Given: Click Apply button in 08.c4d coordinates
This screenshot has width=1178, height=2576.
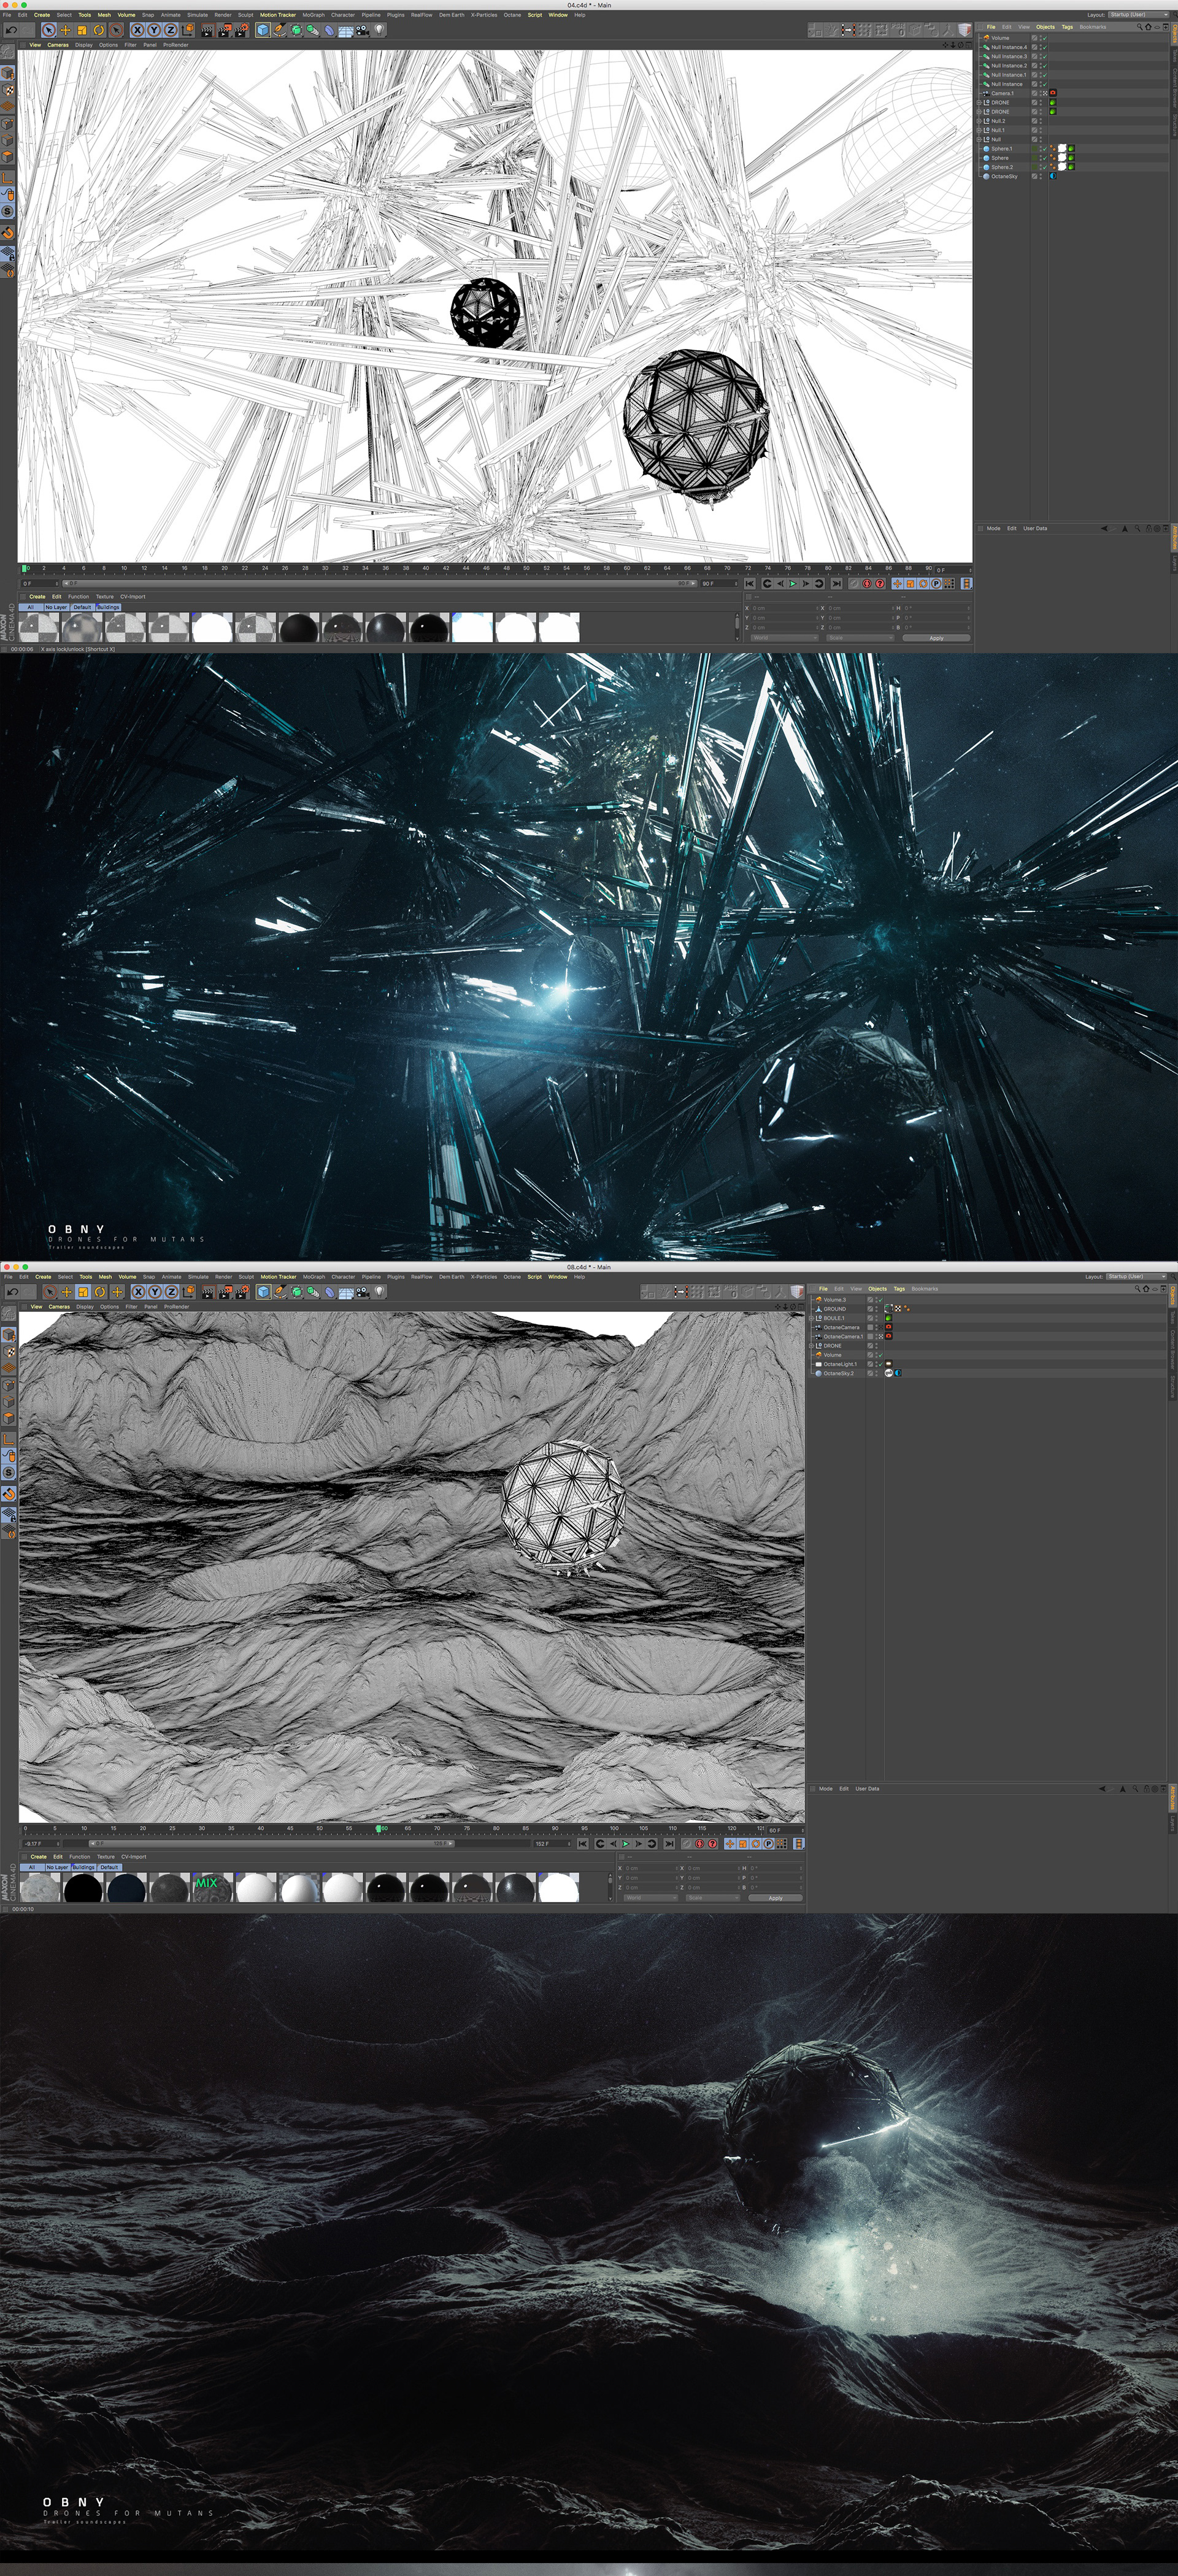Looking at the screenshot, I should click(776, 1898).
